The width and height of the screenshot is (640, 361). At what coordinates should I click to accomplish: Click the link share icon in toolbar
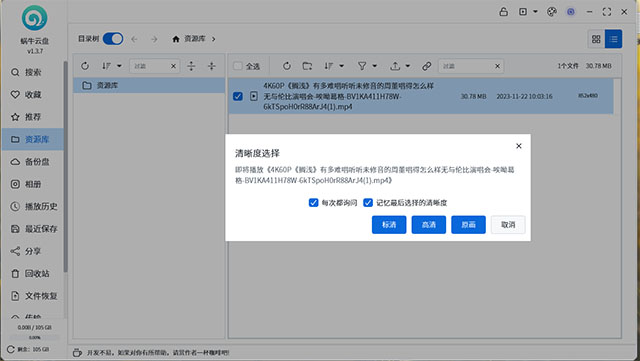pyautogui.click(x=427, y=66)
